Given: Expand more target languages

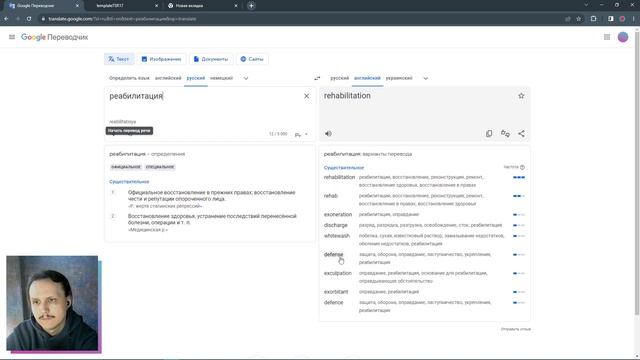Looking at the screenshot, I should click(425, 78).
